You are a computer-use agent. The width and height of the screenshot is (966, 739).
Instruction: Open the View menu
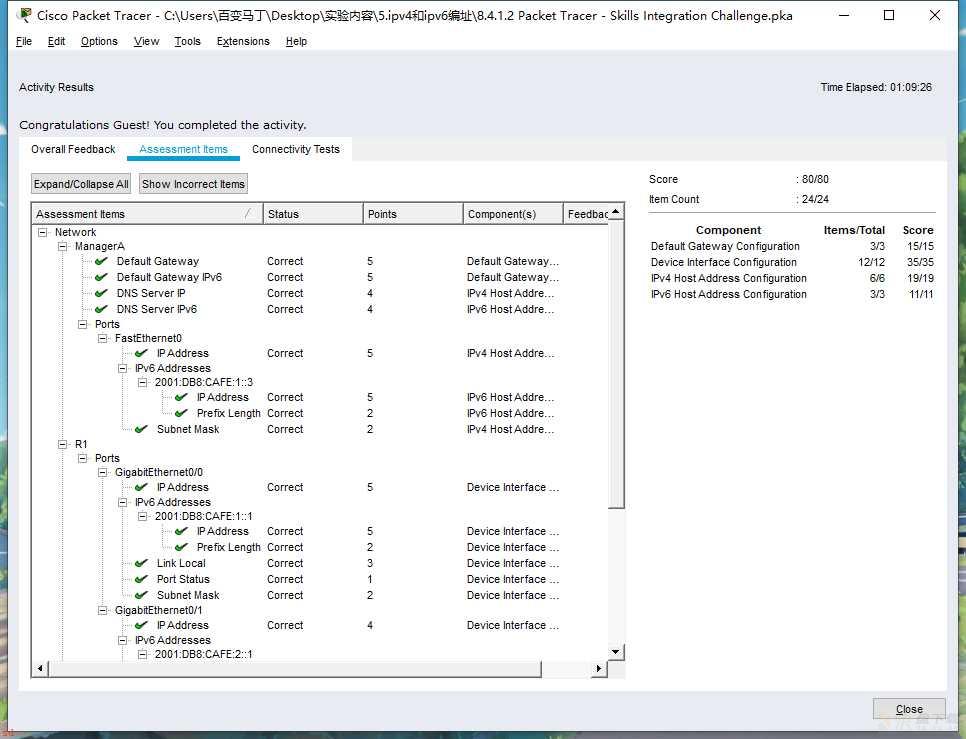[x=147, y=41]
